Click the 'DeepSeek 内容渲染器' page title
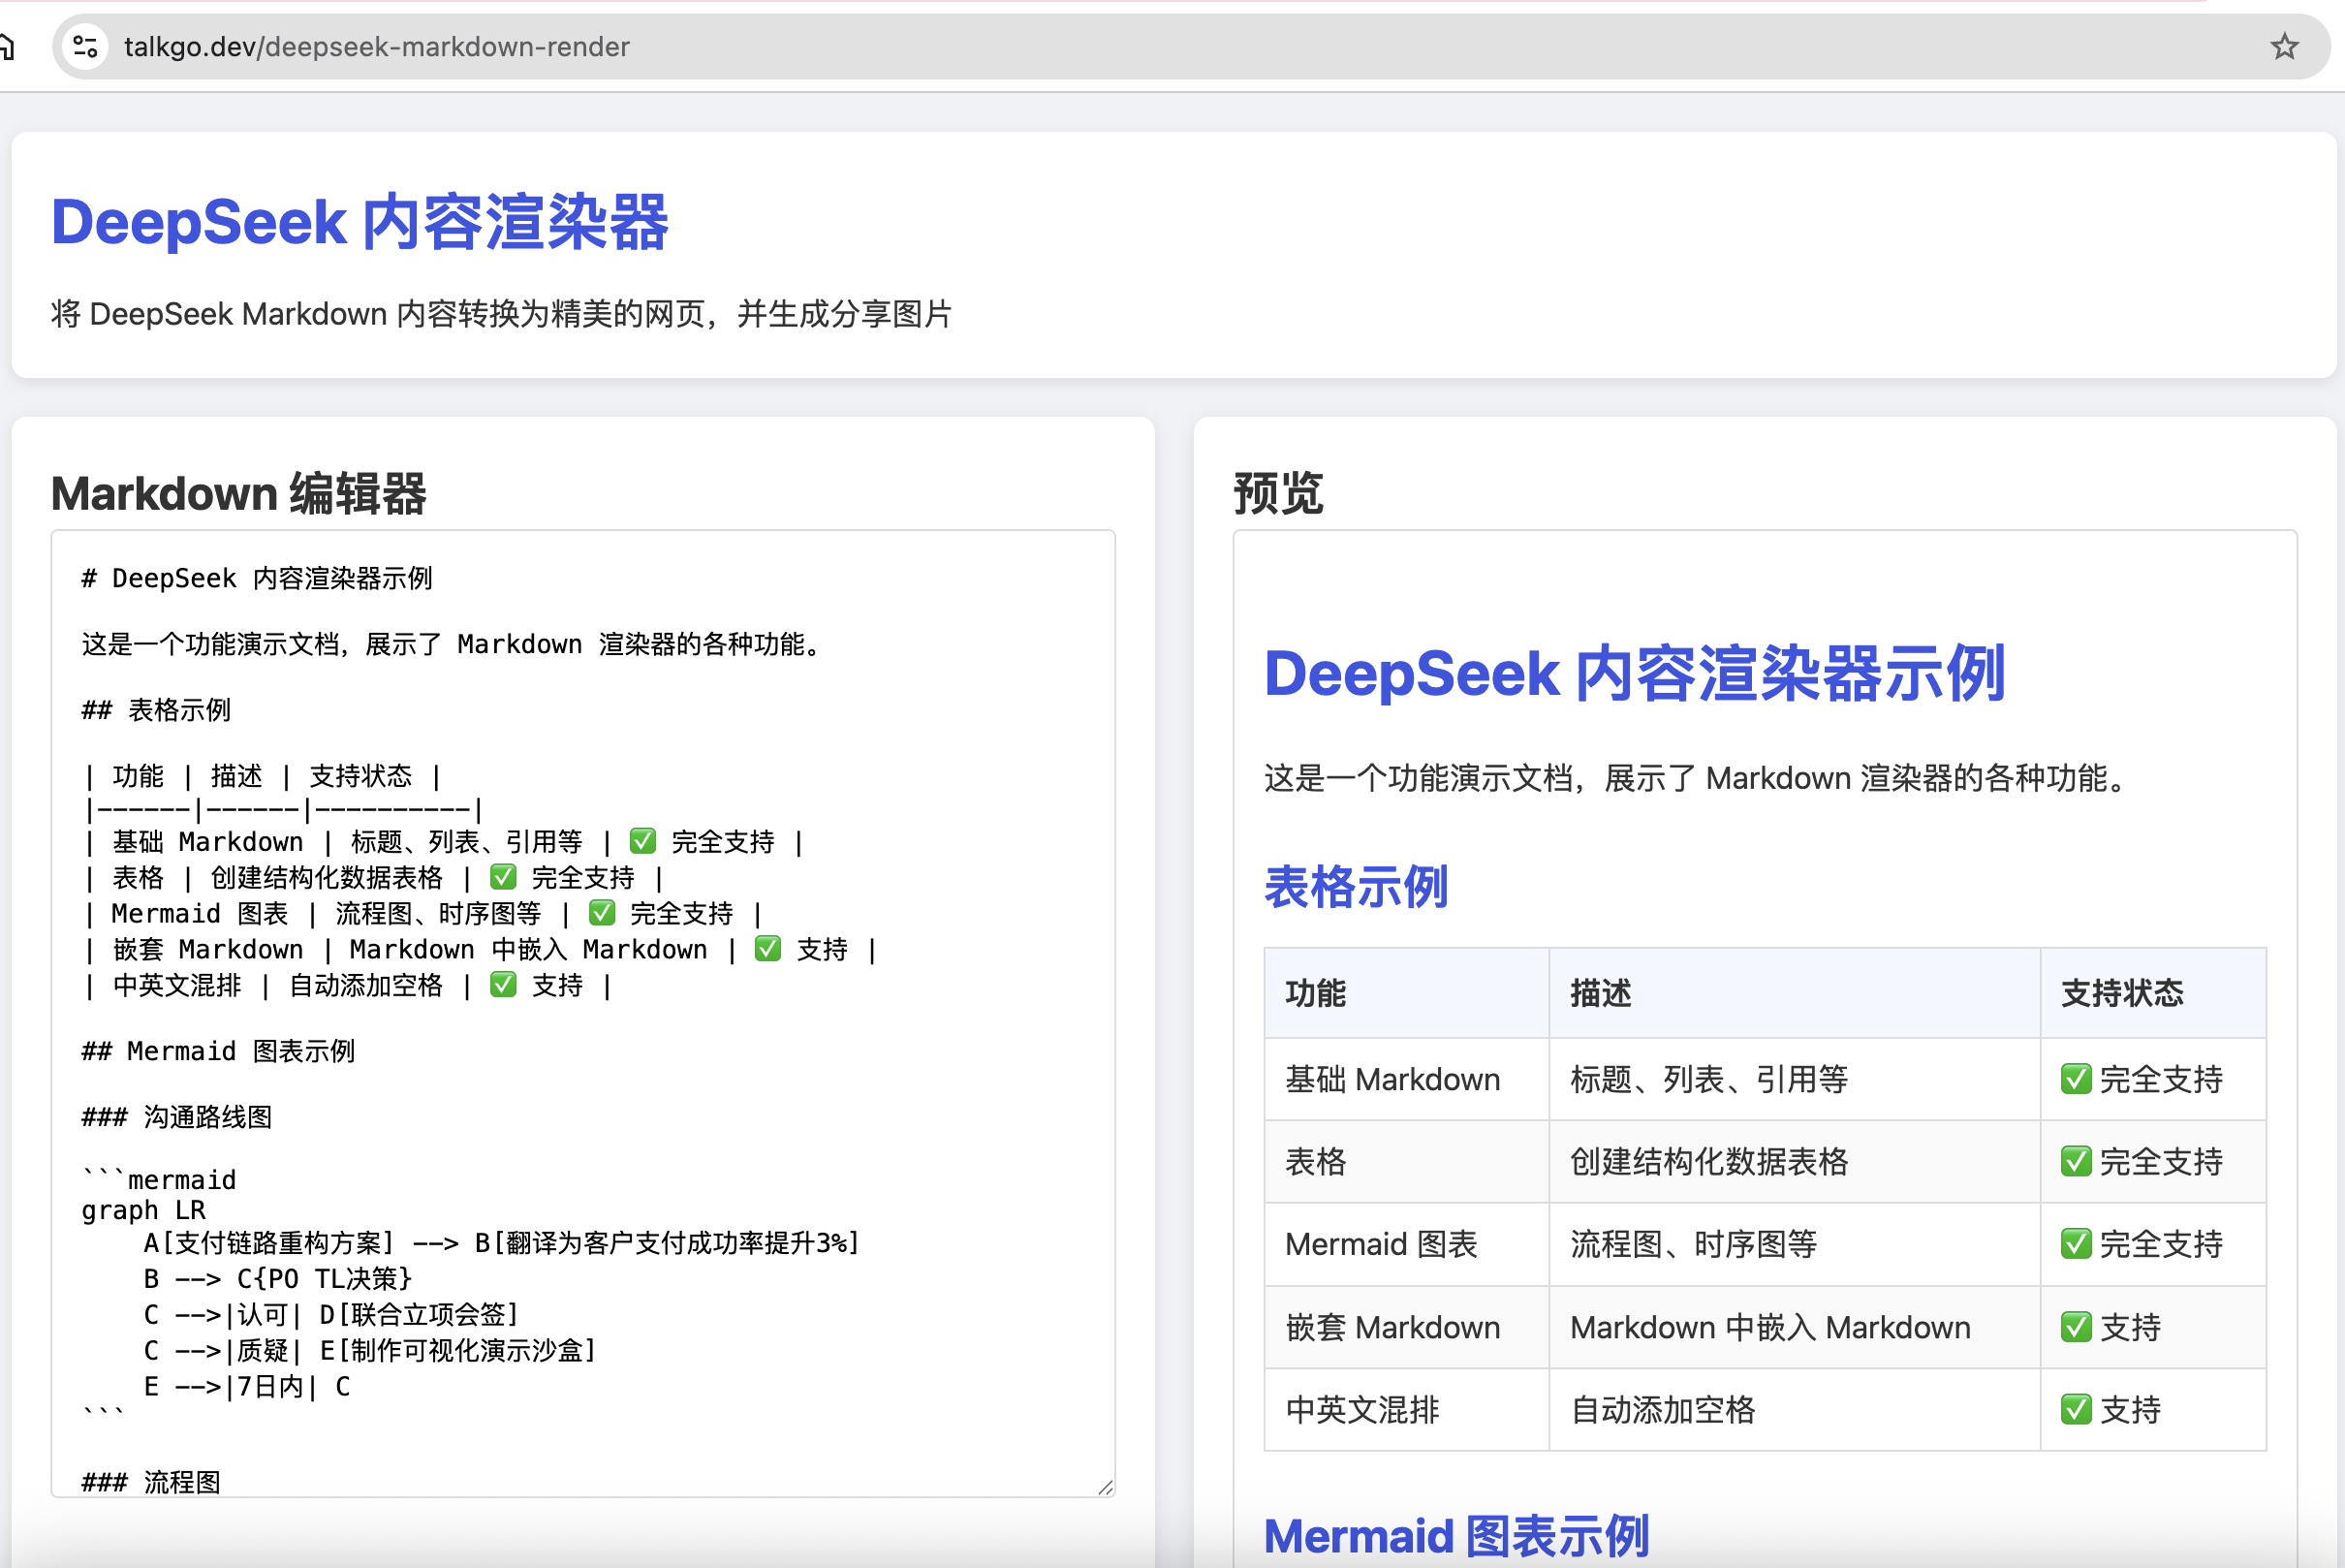Image resolution: width=2345 pixels, height=1568 pixels. tap(360, 222)
